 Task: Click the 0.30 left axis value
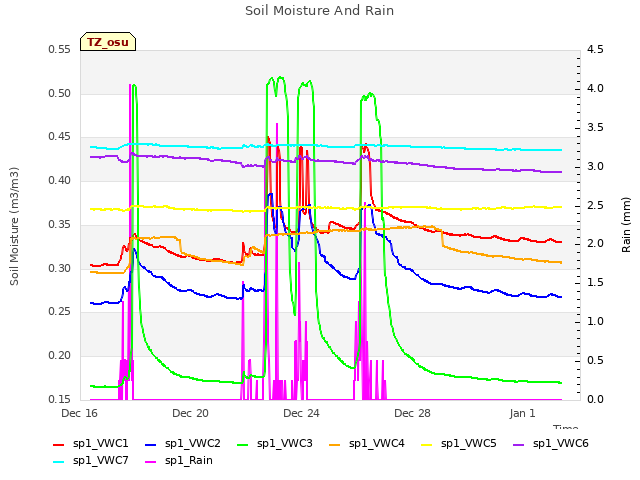click(x=60, y=269)
